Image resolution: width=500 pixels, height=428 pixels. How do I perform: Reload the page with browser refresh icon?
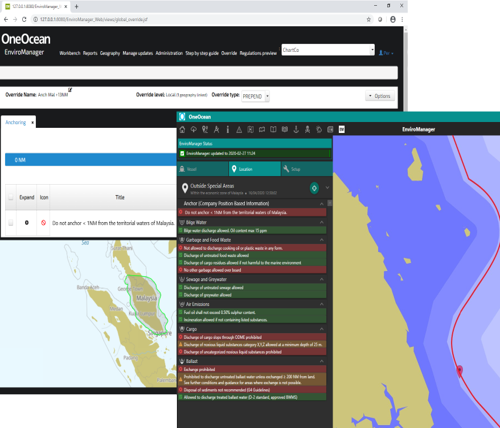24,19
